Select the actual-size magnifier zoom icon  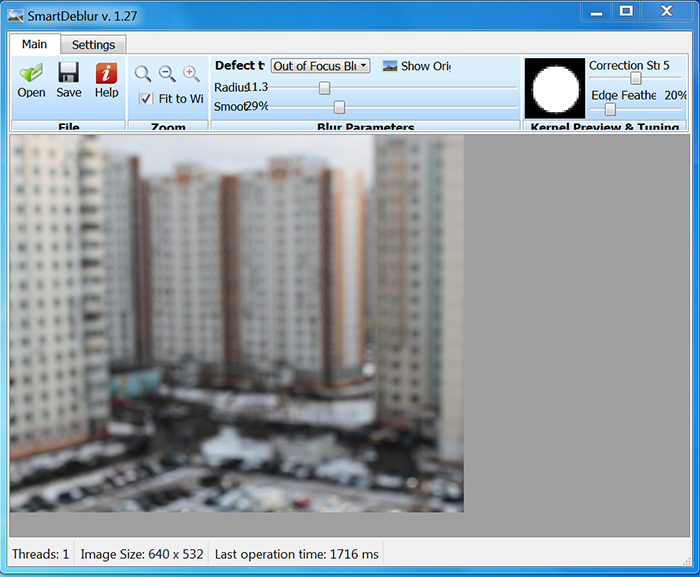coord(143,74)
